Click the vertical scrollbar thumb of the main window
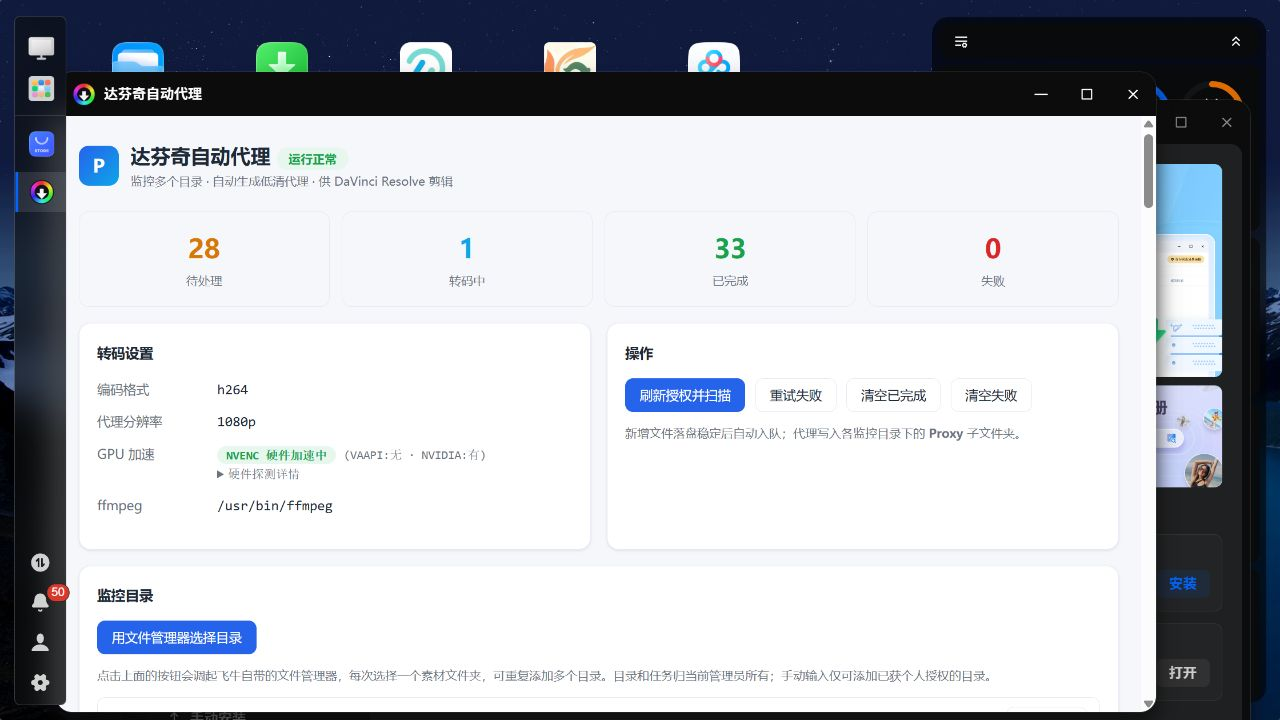1280x720 pixels. click(x=1149, y=171)
